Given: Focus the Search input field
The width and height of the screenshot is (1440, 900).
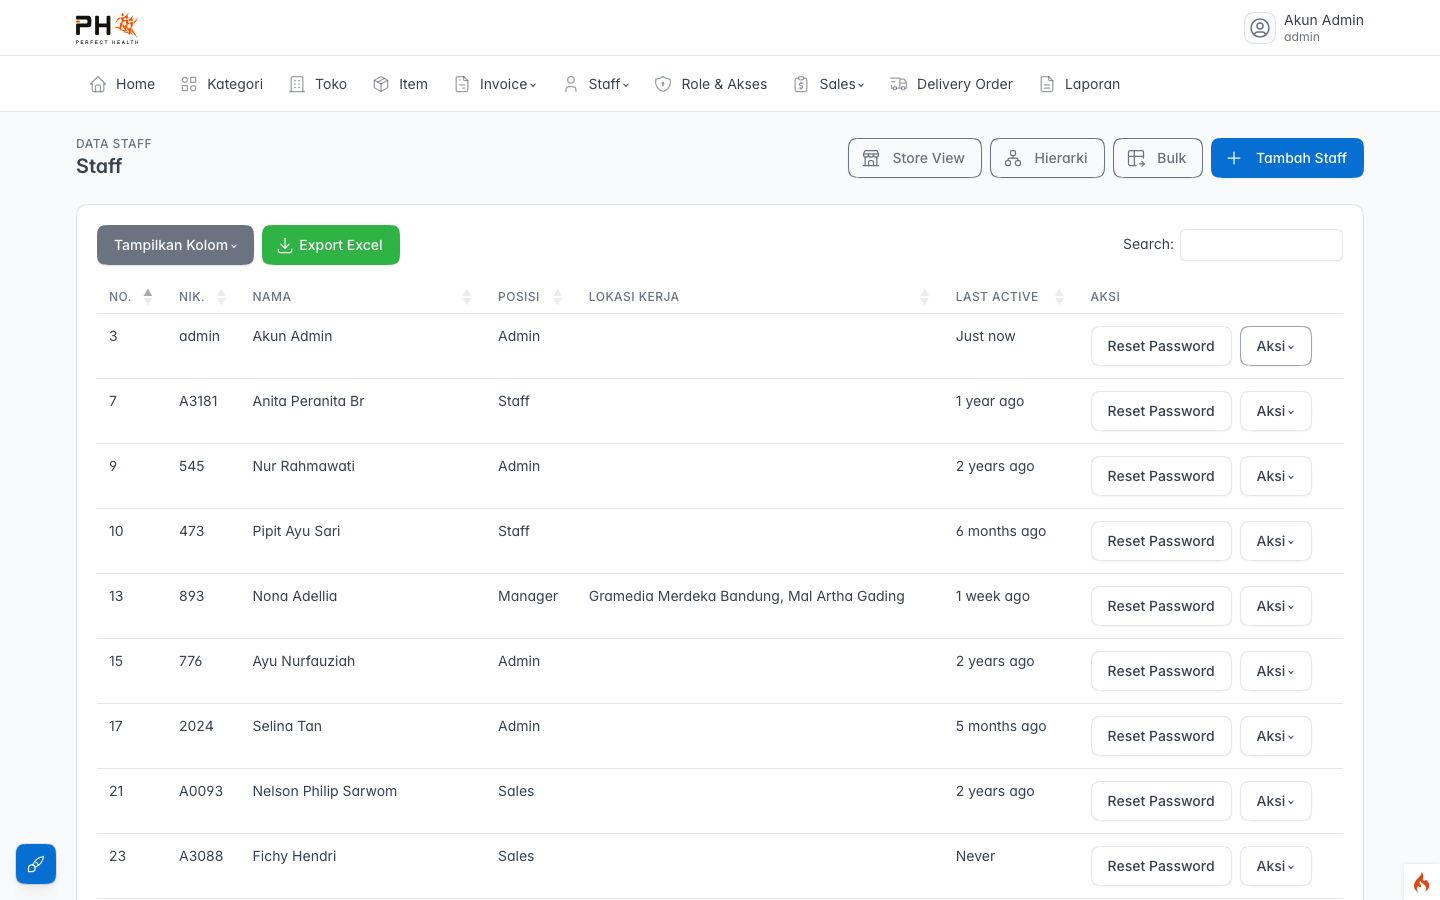Looking at the screenshot, I should [x=1261, y=245].
